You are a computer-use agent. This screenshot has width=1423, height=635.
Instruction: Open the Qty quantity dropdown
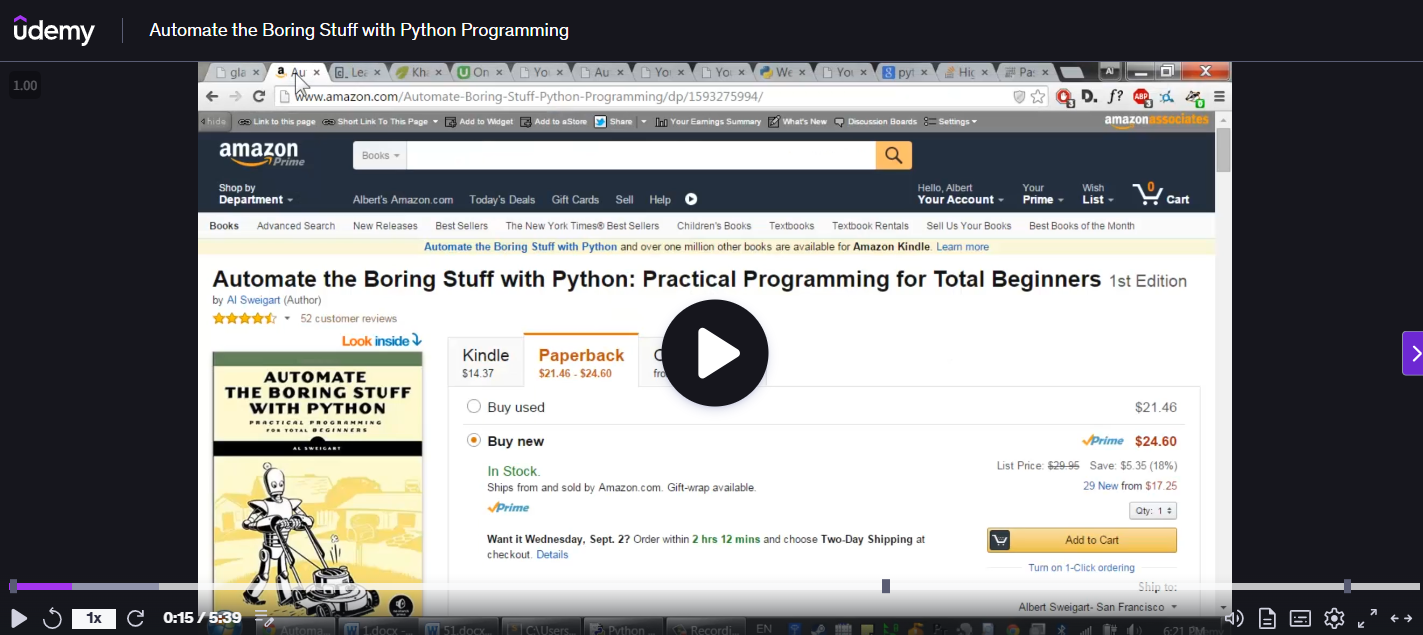1153,511
